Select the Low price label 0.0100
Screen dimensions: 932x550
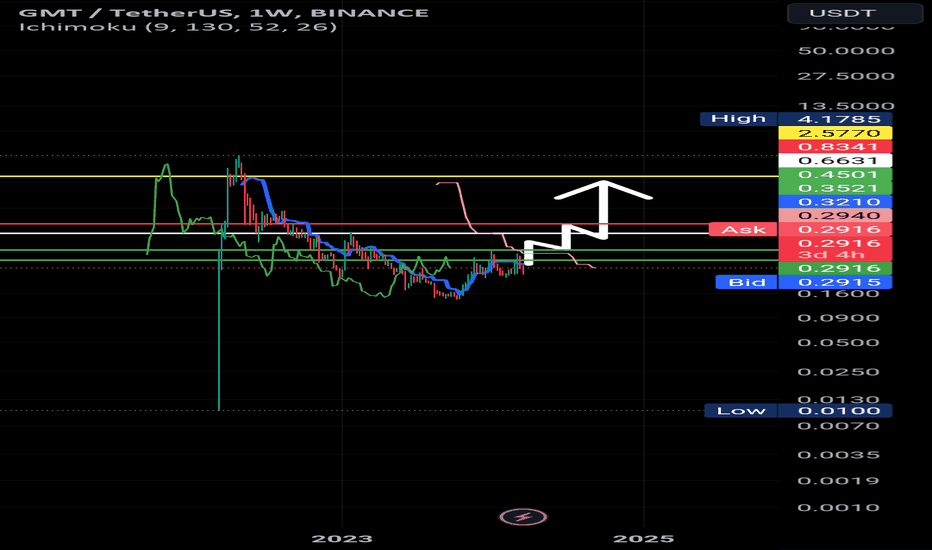click(835, 410)
